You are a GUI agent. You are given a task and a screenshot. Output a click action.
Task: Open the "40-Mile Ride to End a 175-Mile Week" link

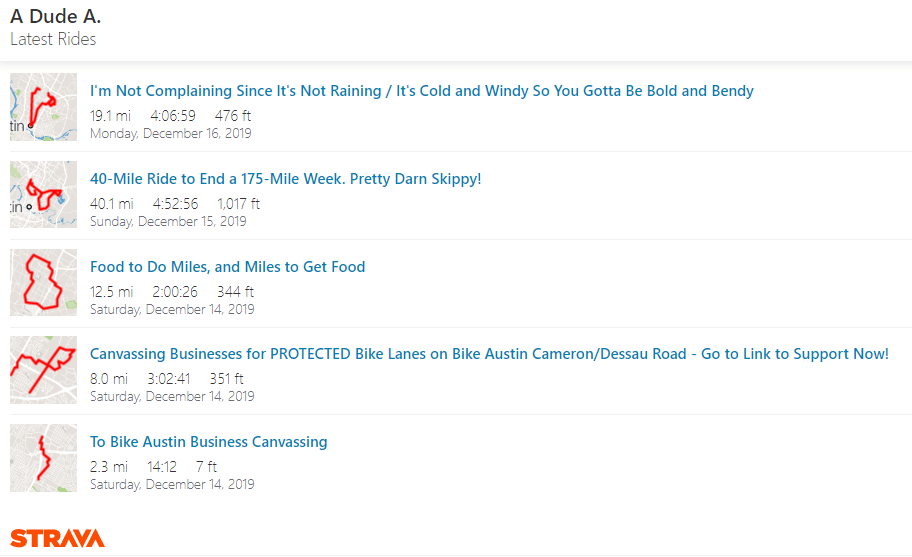tap(285, 179)
